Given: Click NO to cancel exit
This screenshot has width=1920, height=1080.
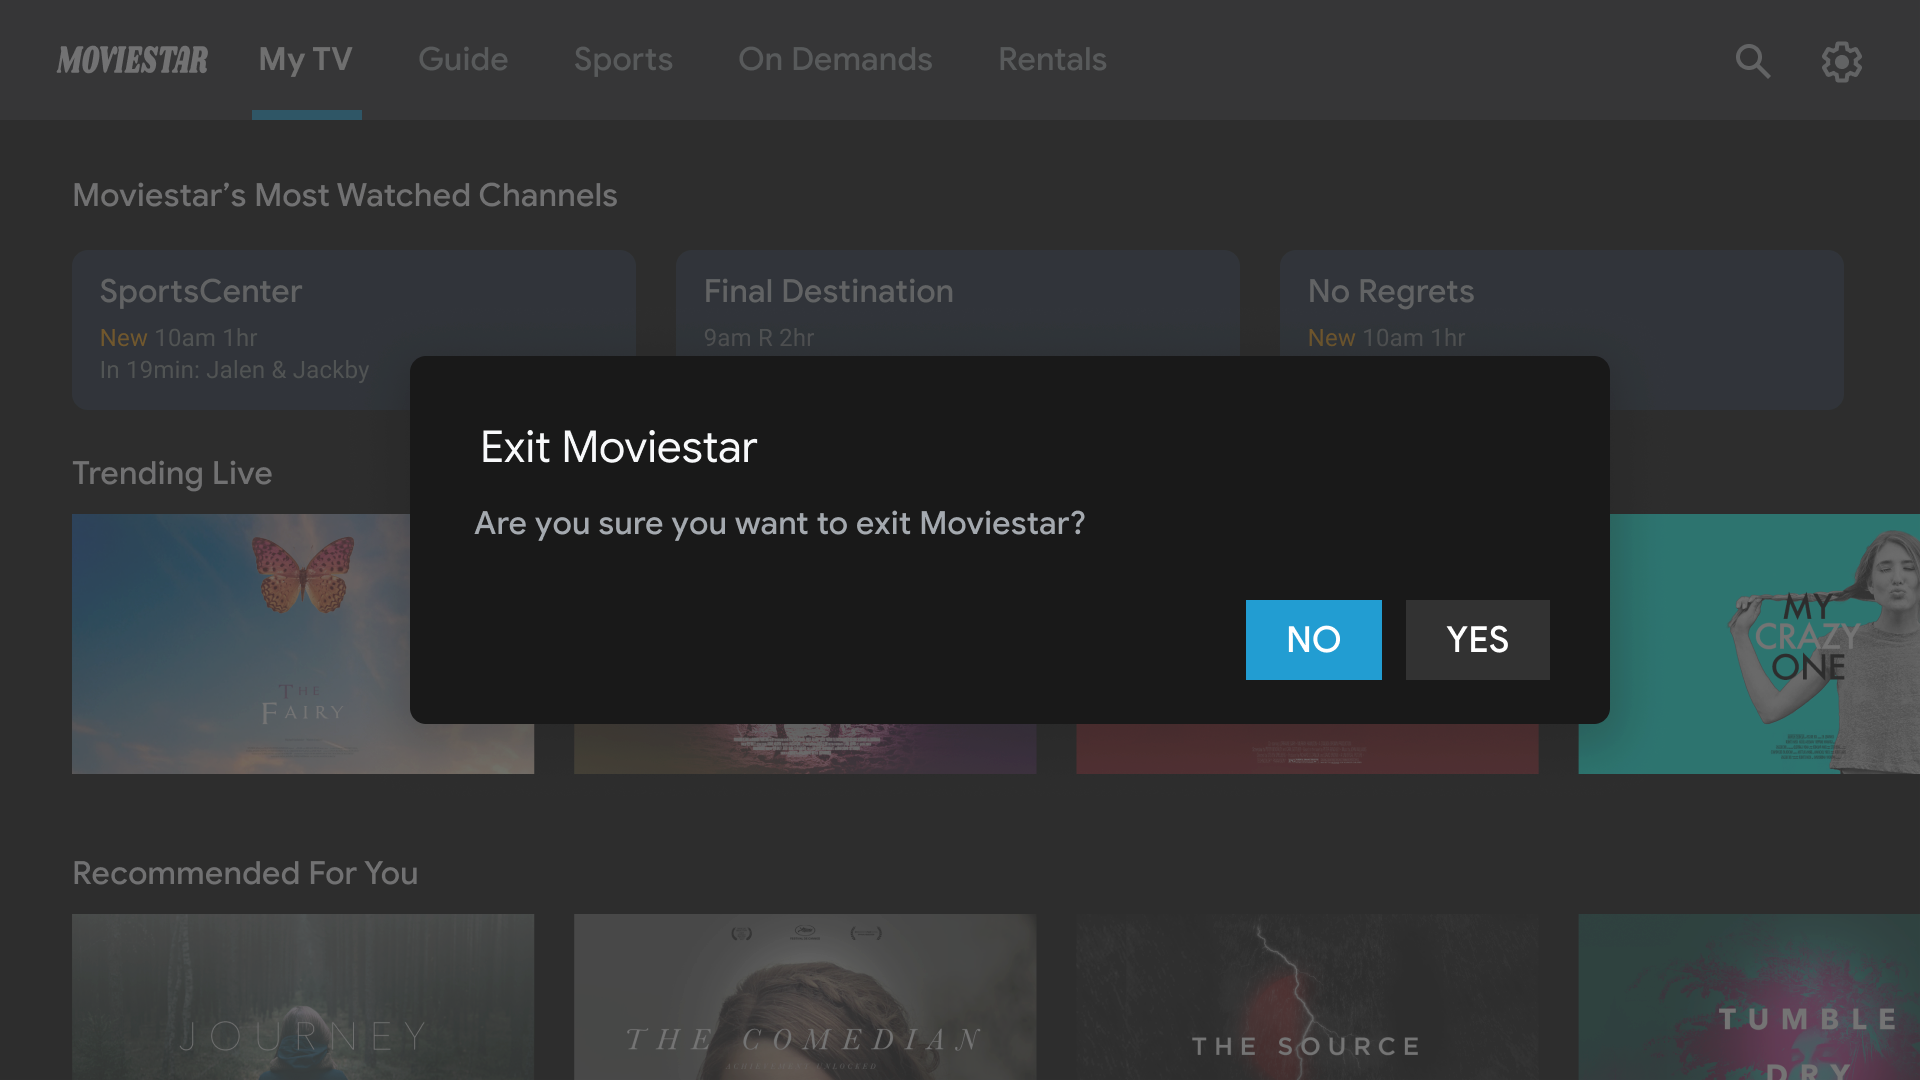Looking at the screenshot, I should coord(1313,640).
